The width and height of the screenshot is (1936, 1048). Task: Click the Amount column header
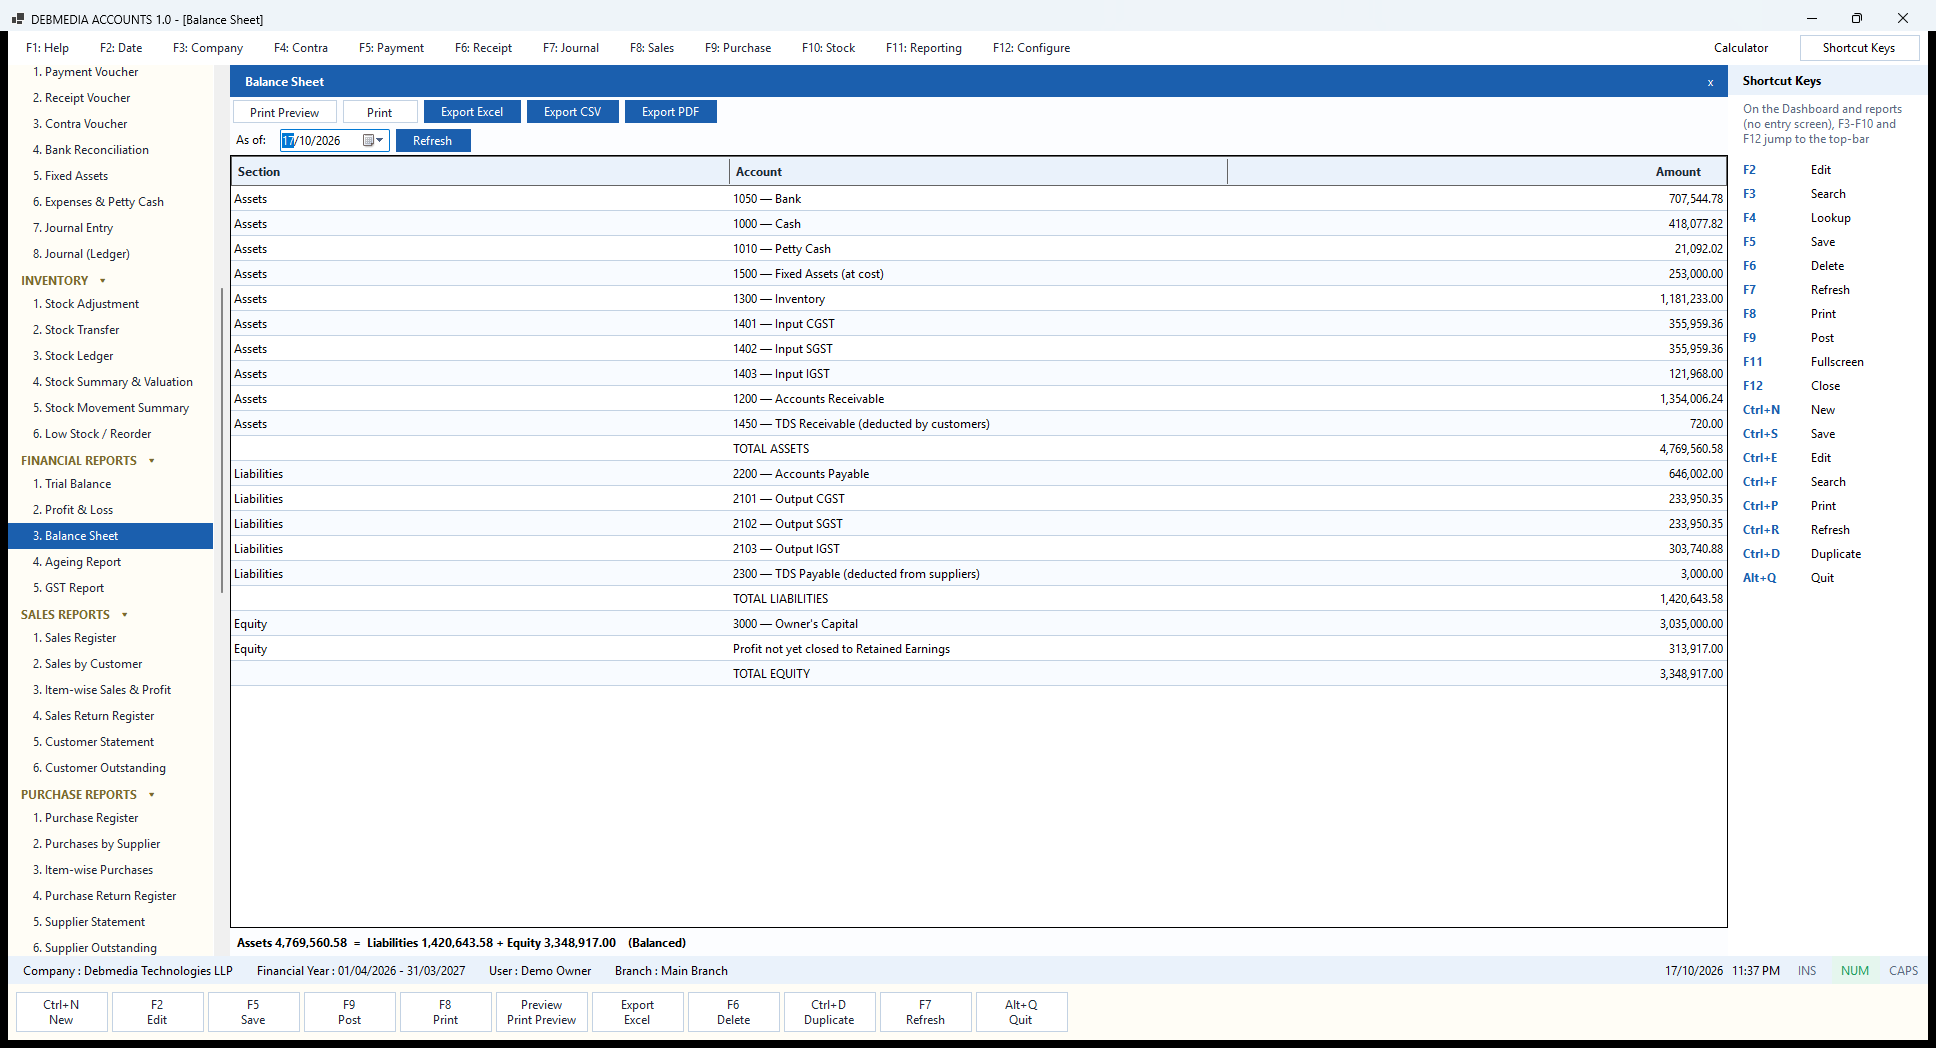tap(1477, 172)
